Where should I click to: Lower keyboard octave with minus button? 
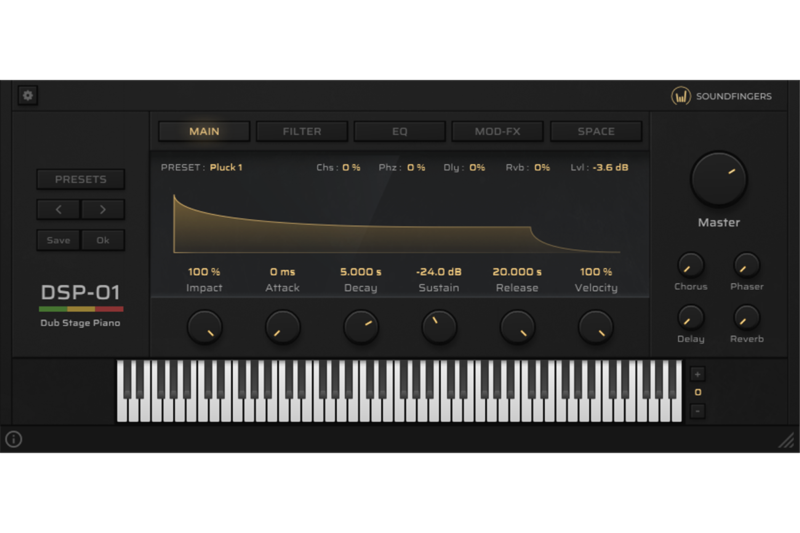click(x=697, y=411)
